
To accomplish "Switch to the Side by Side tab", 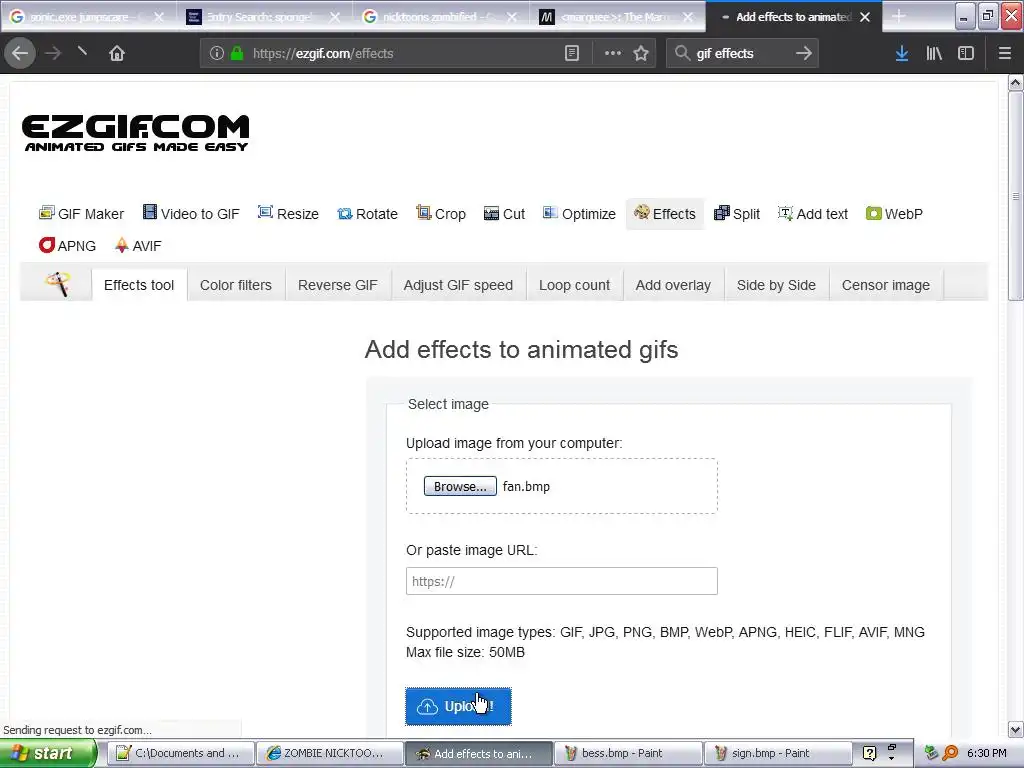I will pos(776,285).
